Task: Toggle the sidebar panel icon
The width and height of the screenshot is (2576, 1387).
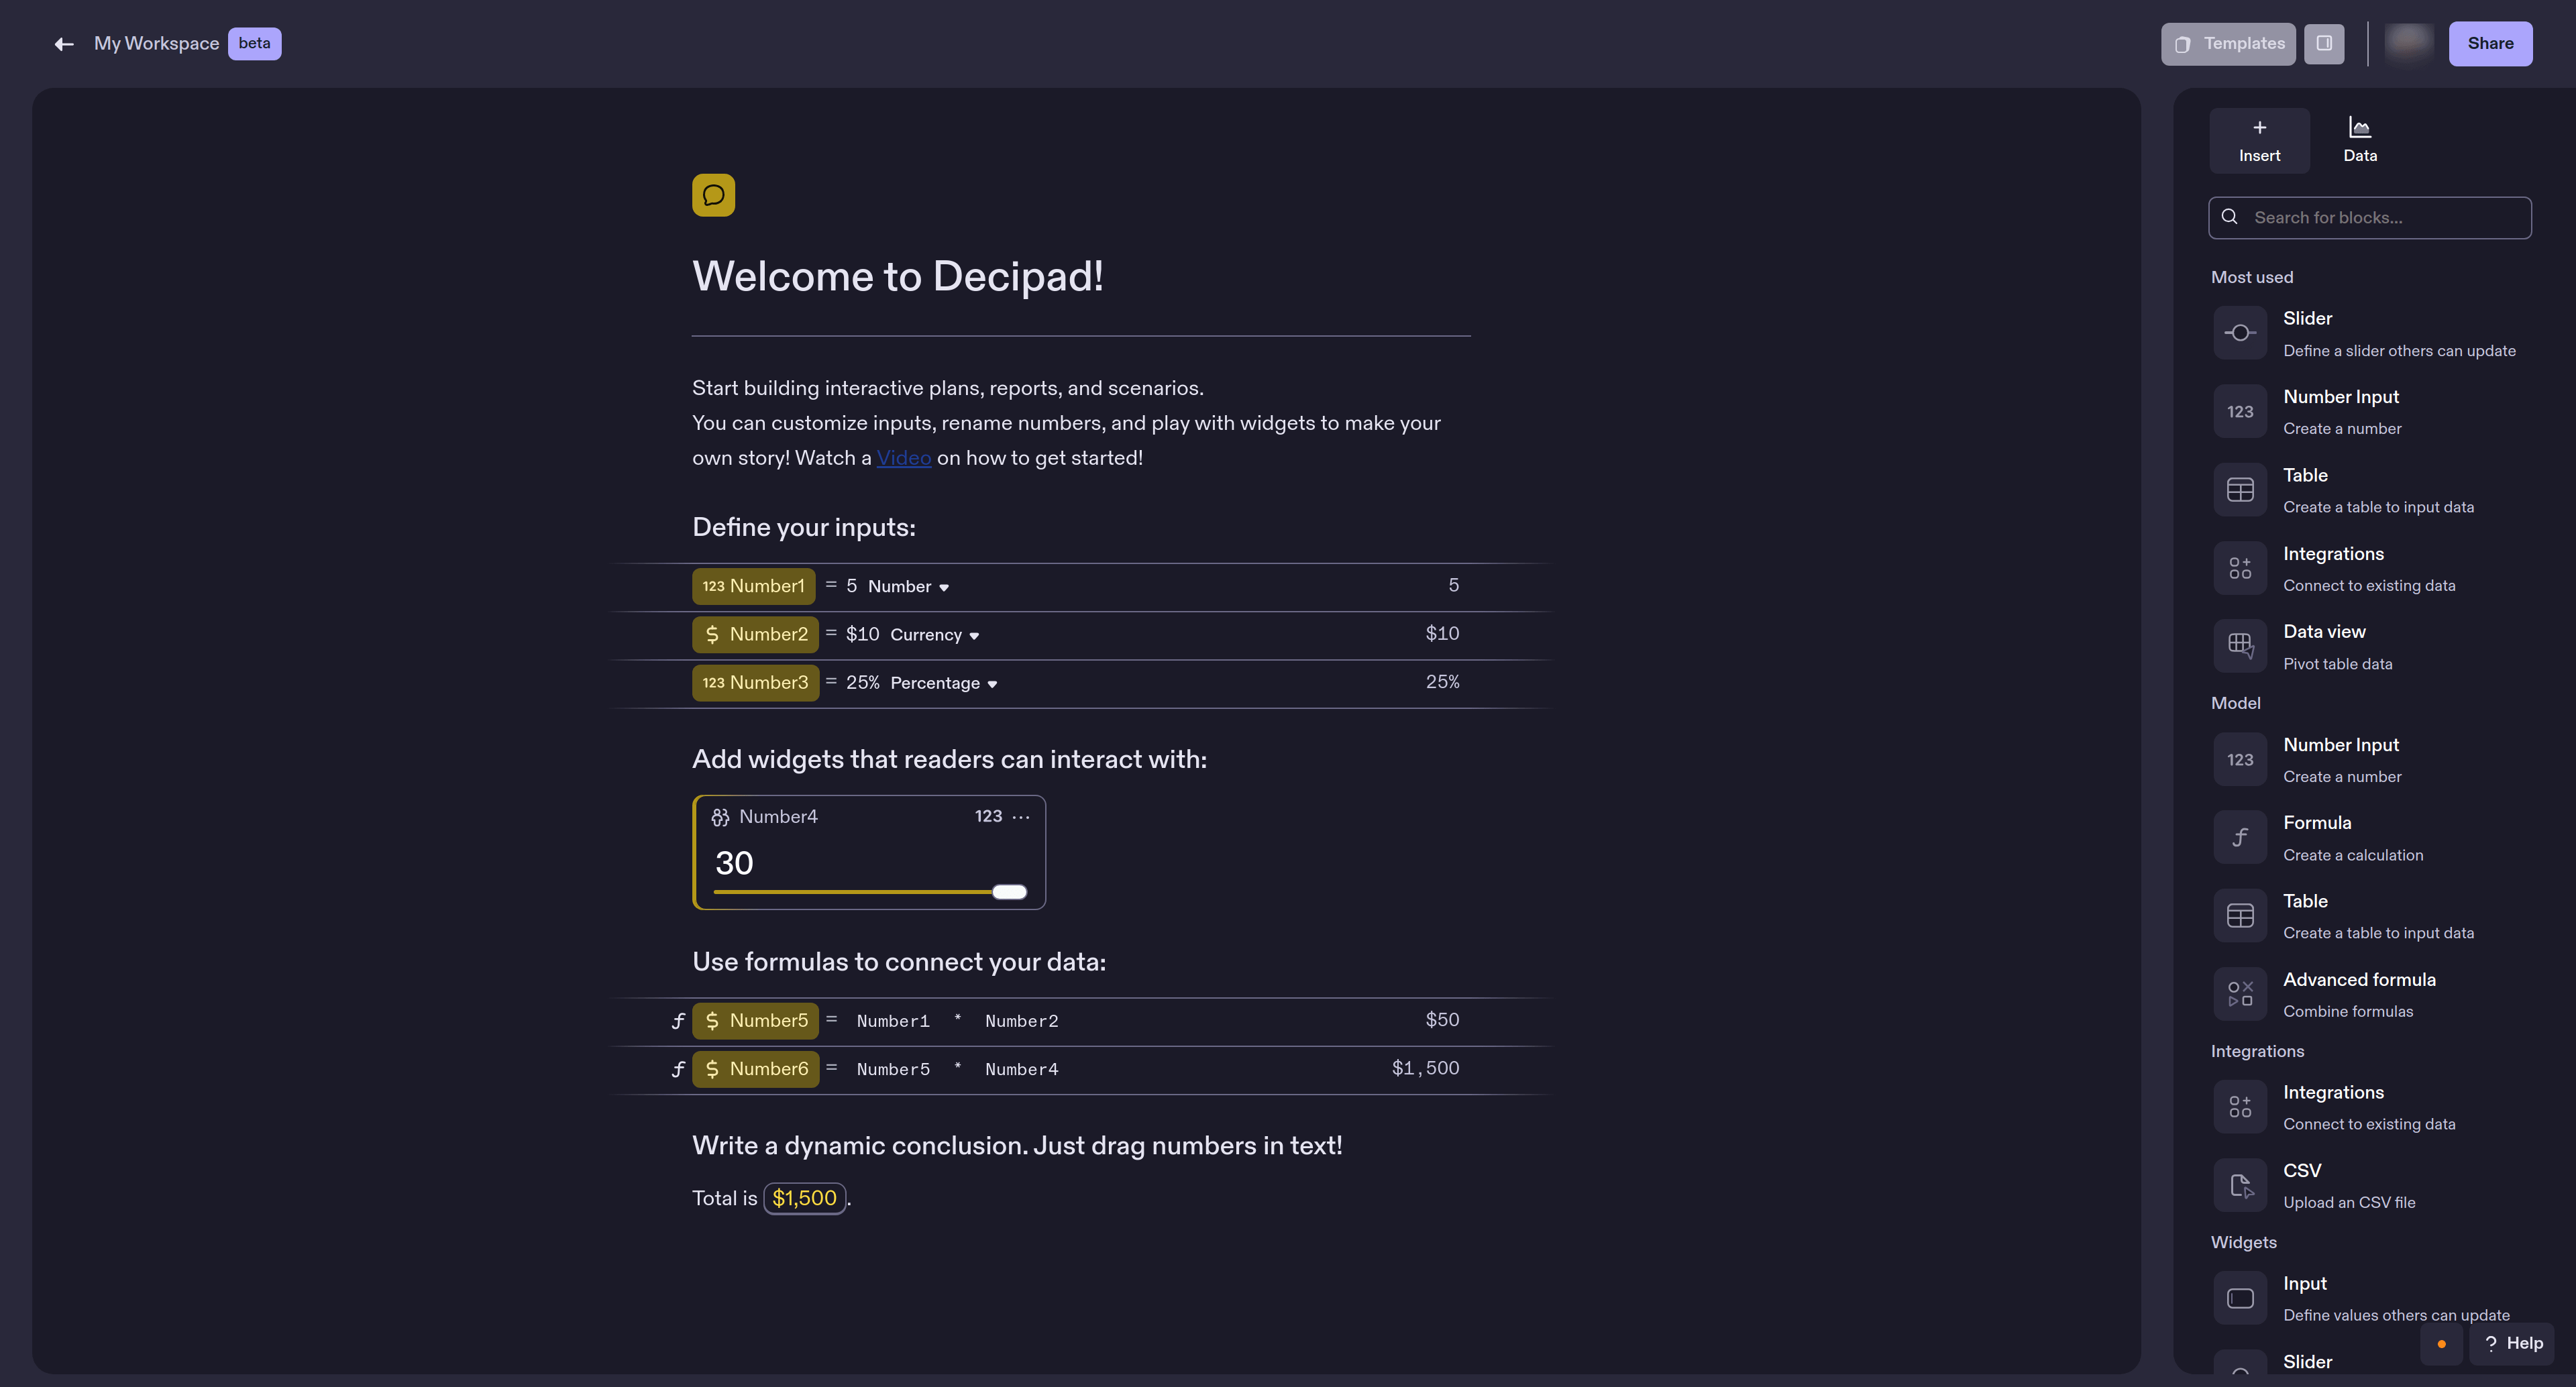Action: pos(2324,44)
